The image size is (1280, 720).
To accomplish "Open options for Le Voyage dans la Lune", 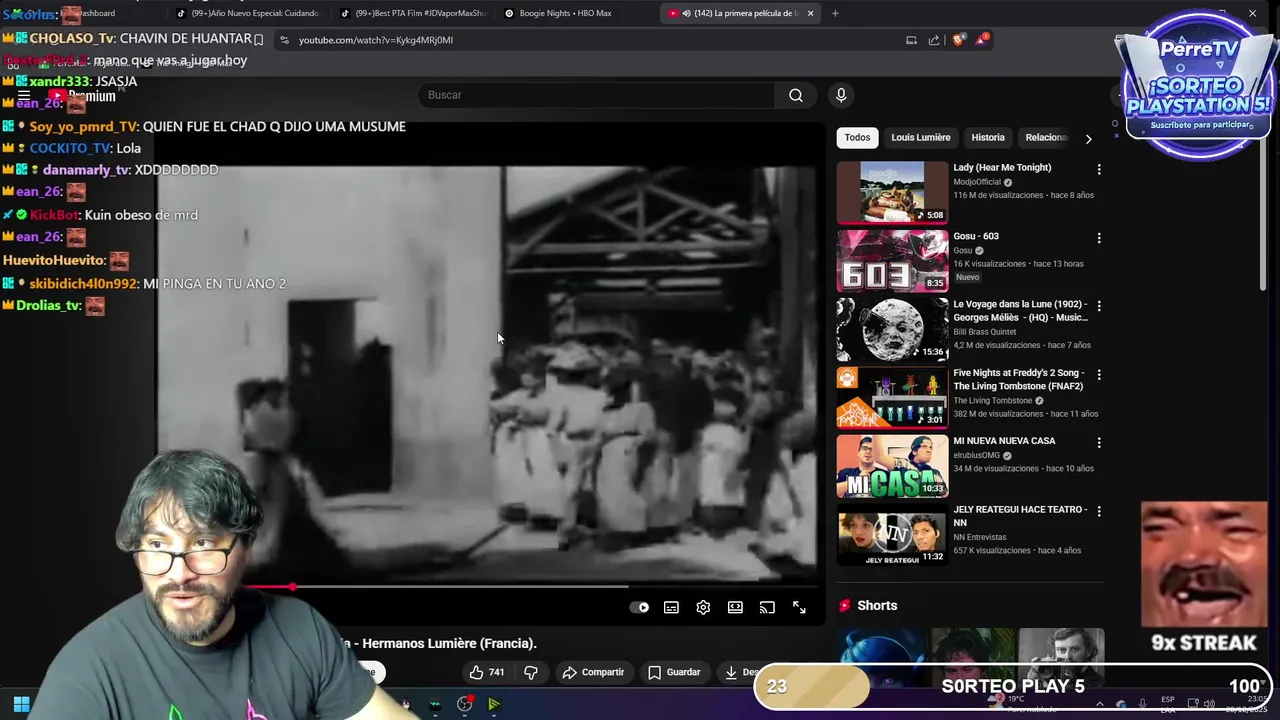I will [x=1099, y=306].
